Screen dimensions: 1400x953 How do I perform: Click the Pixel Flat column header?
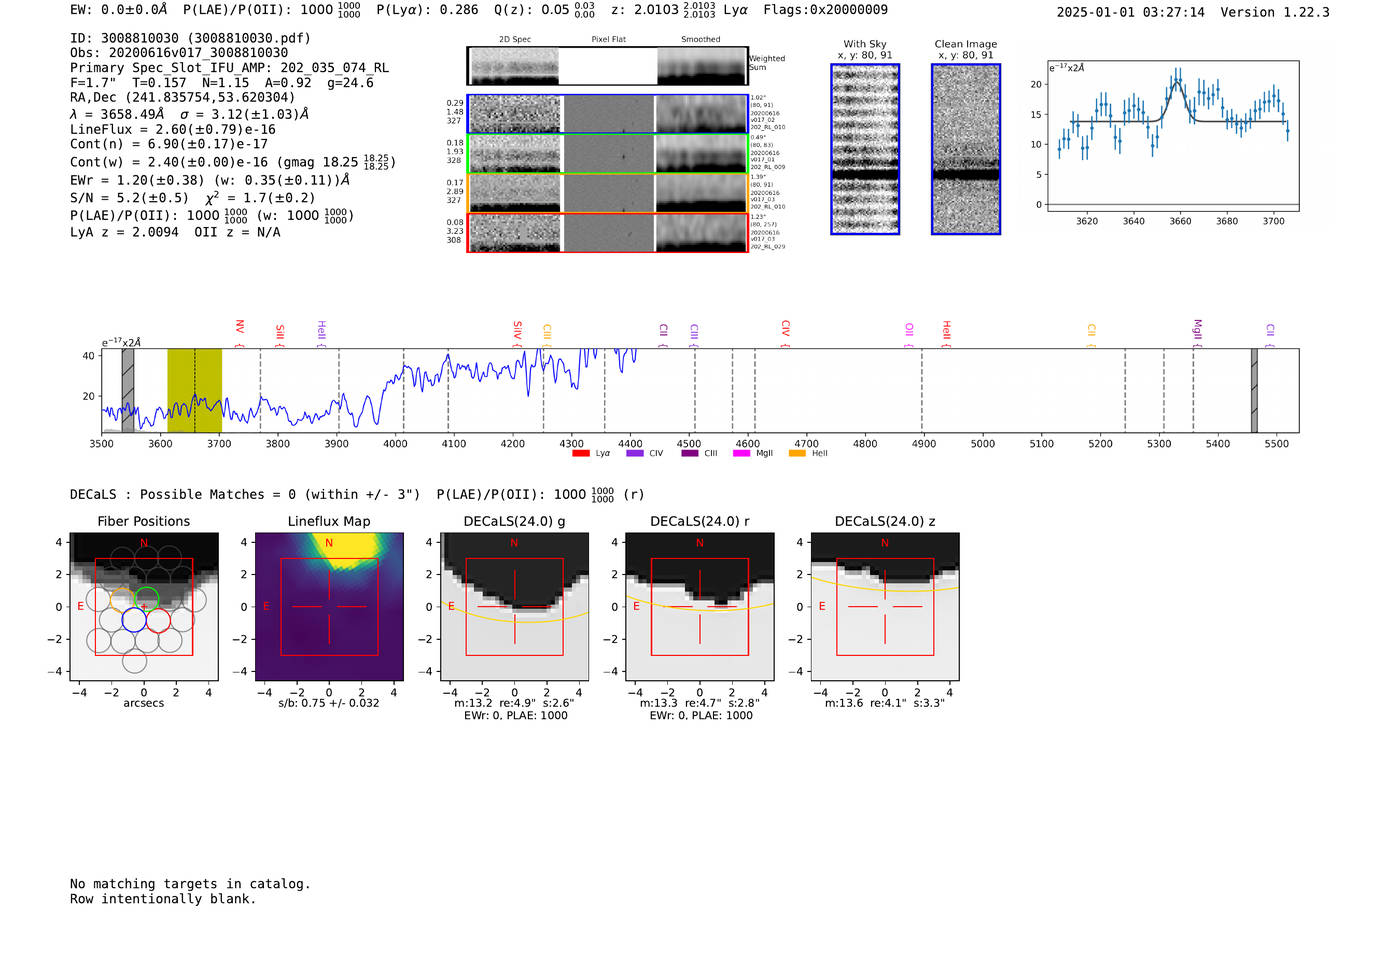(608, 40)
